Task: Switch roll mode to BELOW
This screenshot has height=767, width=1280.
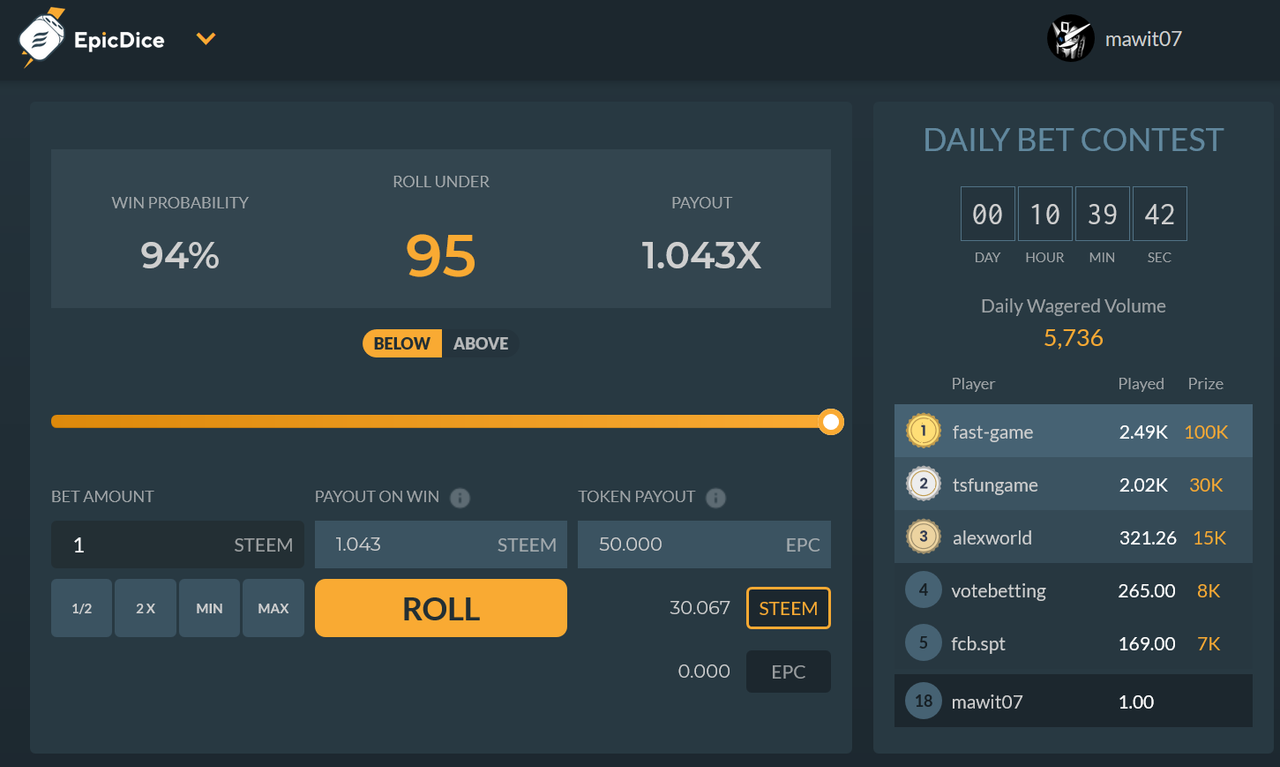Action: [402, 343]
